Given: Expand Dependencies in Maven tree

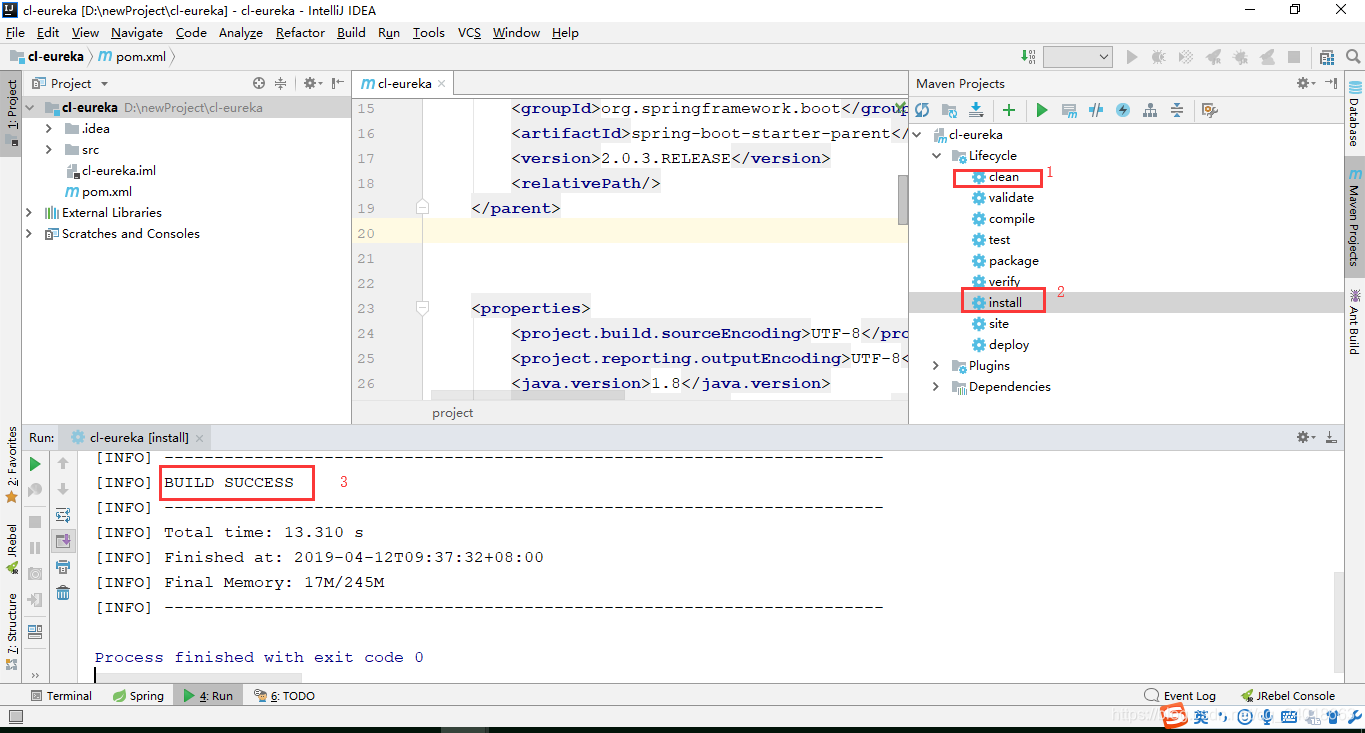Looking at the screenshot, I should (x=936, y=386).
